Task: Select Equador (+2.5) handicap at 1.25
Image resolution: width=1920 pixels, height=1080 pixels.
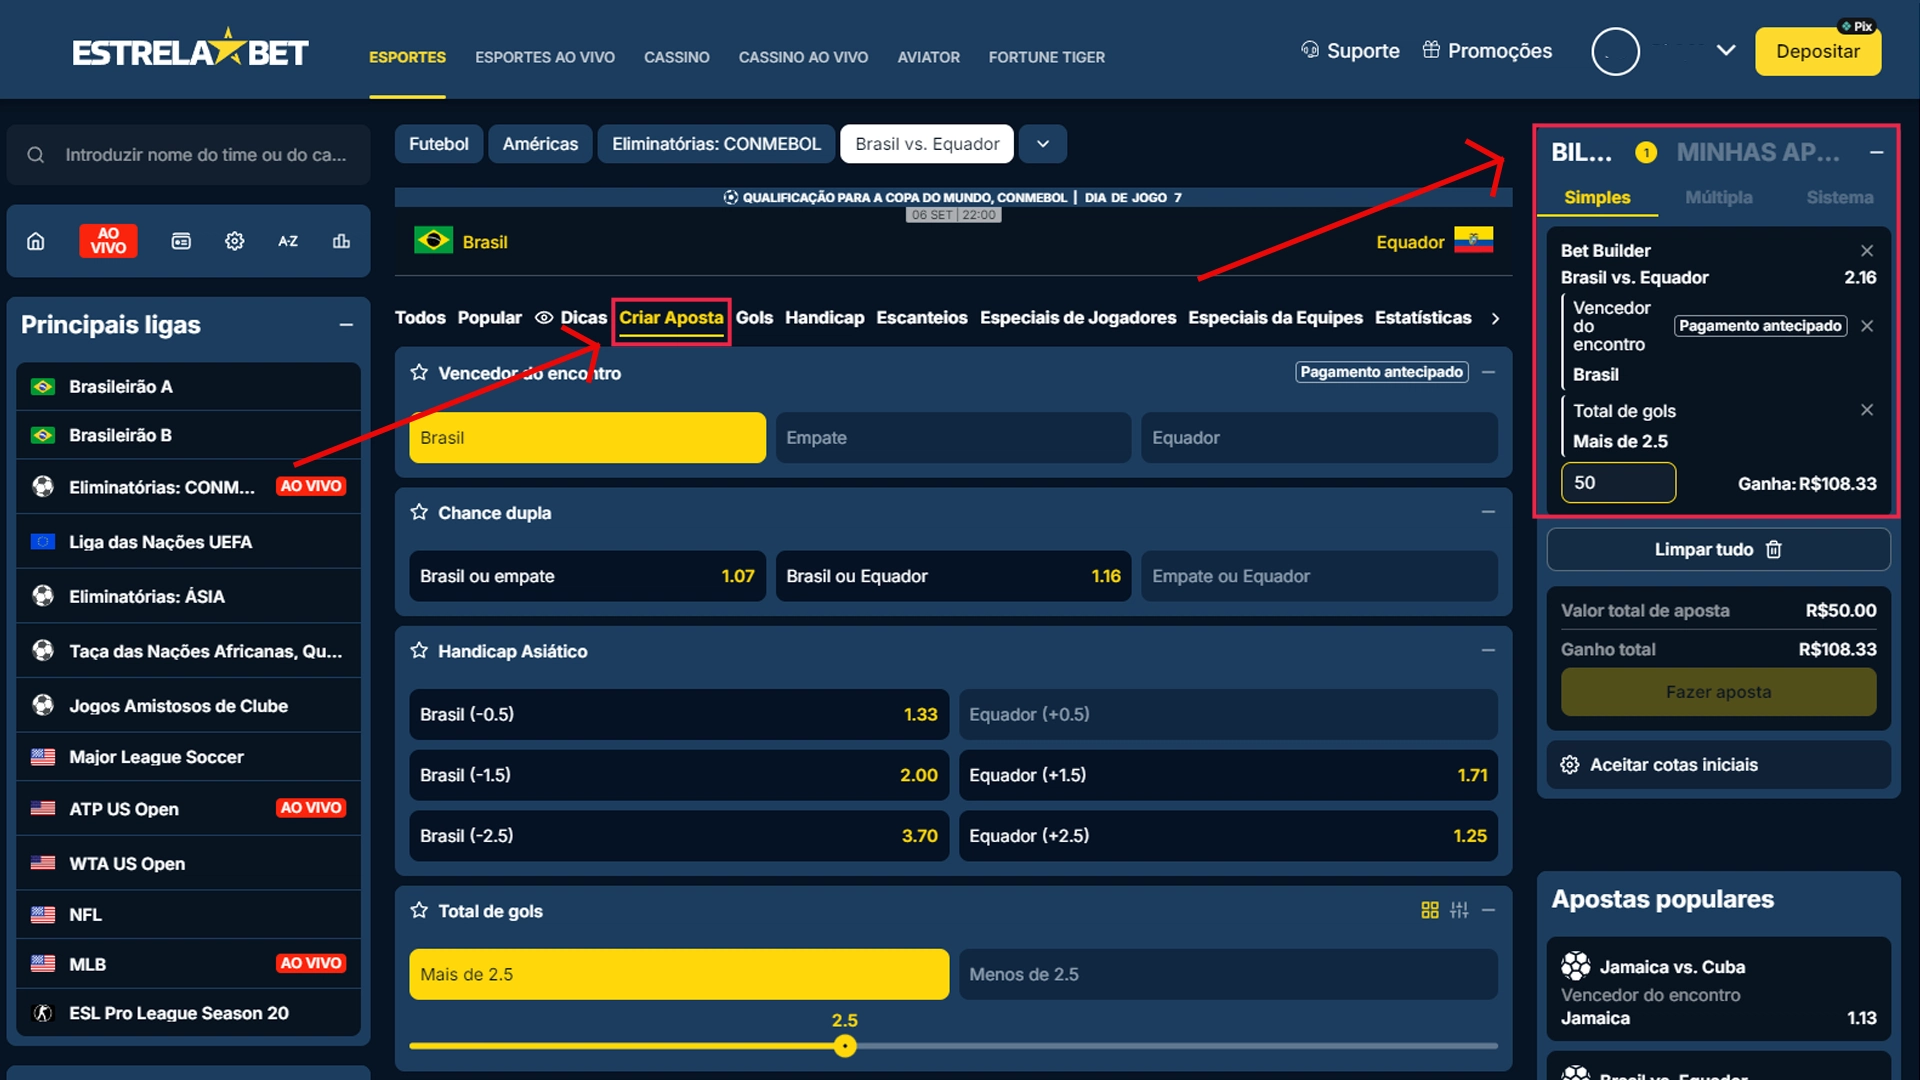Action: (x=1228, y=836)
